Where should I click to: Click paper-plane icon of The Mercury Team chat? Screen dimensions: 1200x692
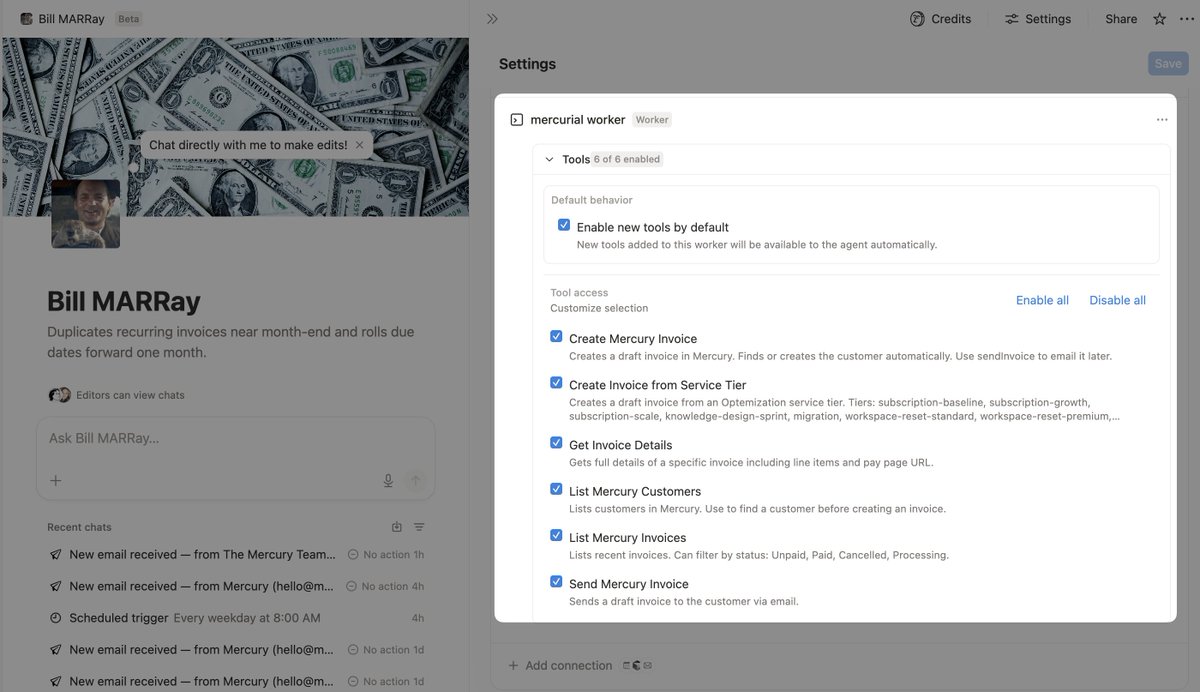[x=56, y=554]
